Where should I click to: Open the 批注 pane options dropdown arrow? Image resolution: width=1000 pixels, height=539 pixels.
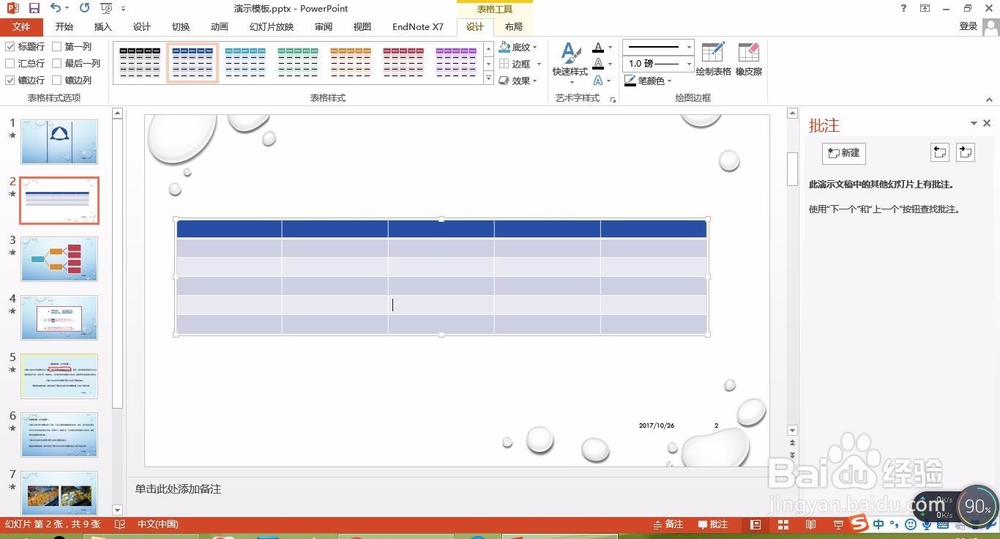(974, 123)
